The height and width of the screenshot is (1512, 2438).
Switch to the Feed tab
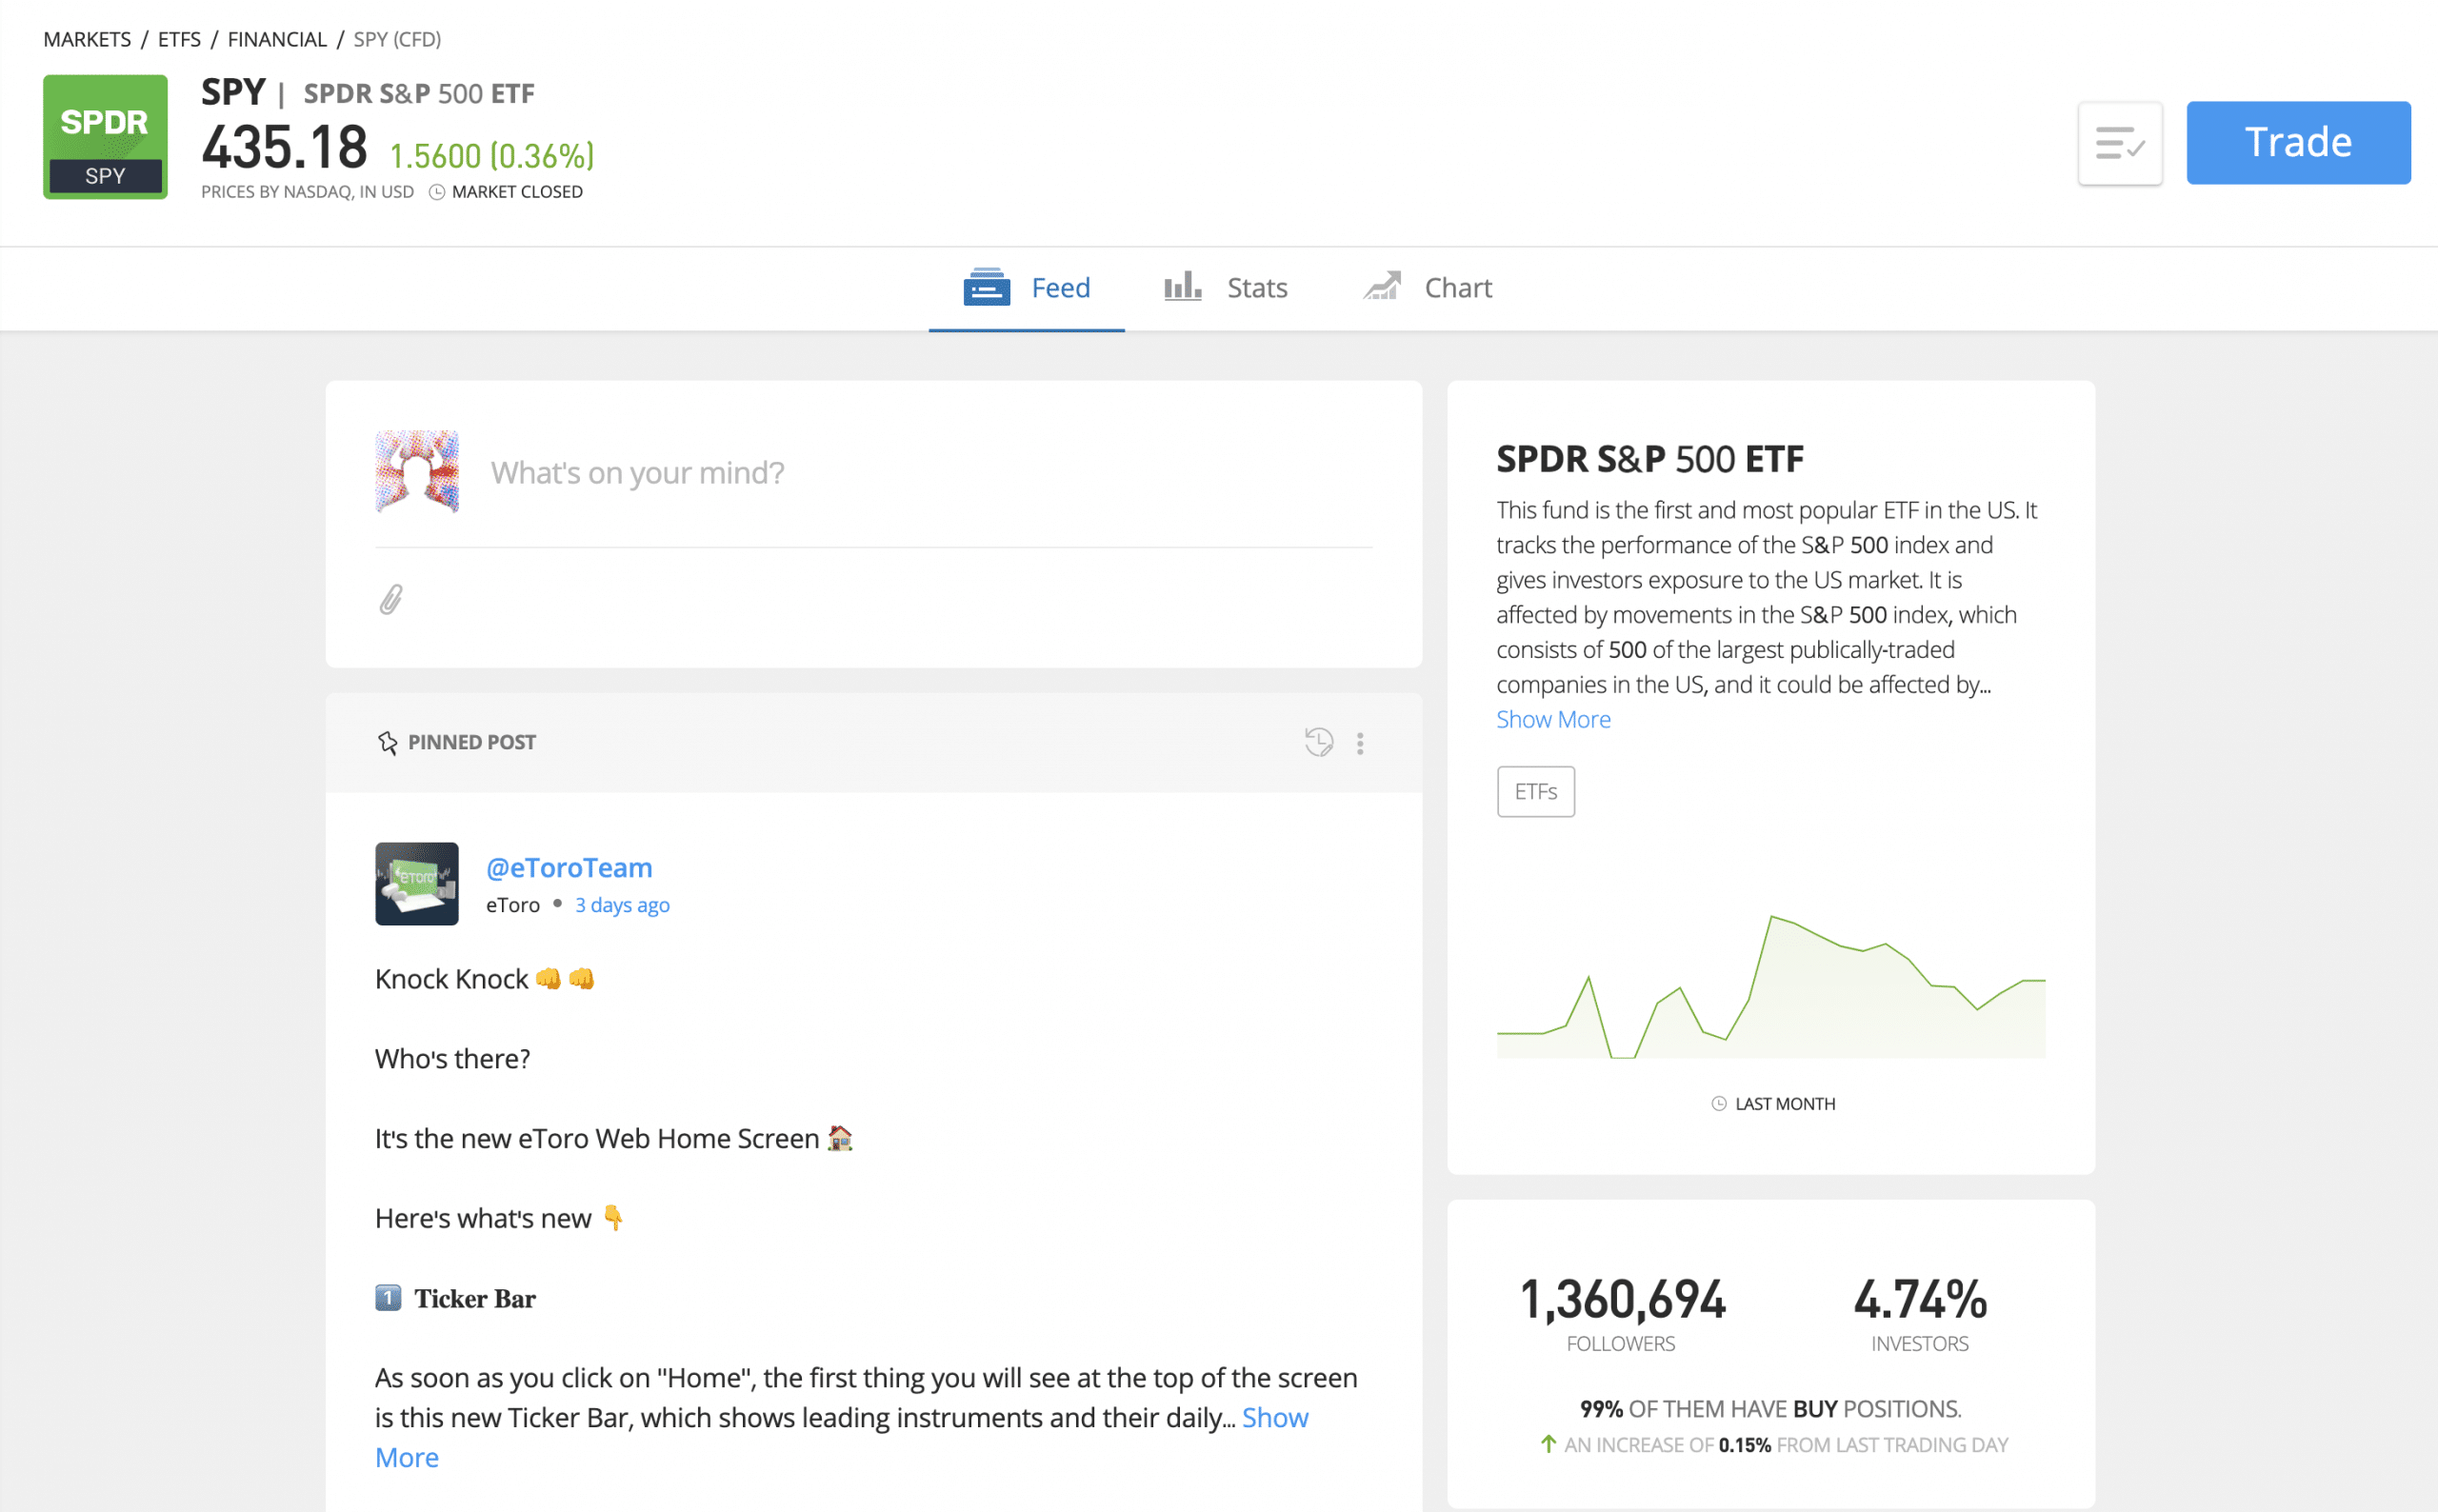(1026, 288)
